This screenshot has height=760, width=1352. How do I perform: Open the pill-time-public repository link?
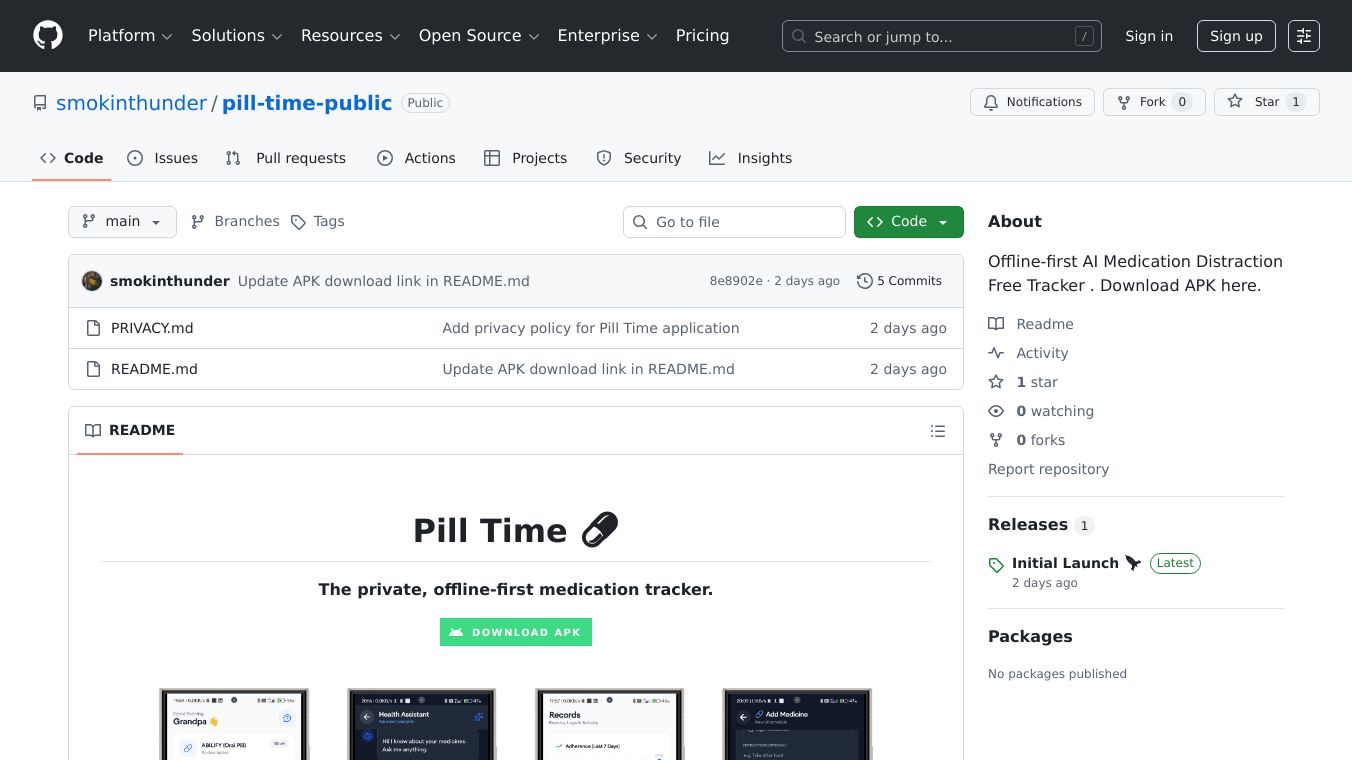(307, 103)
